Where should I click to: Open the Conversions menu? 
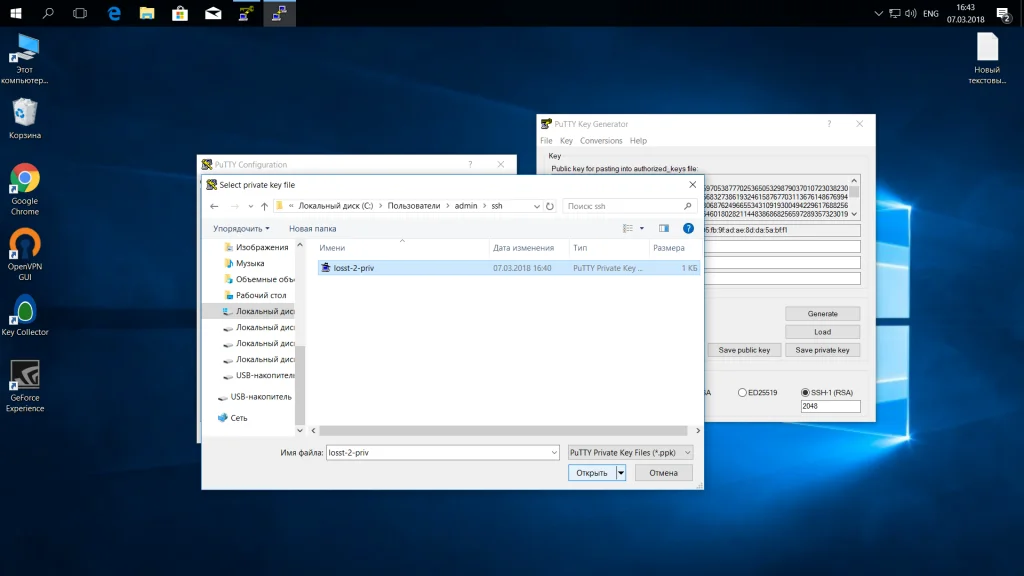pos(601,141)
